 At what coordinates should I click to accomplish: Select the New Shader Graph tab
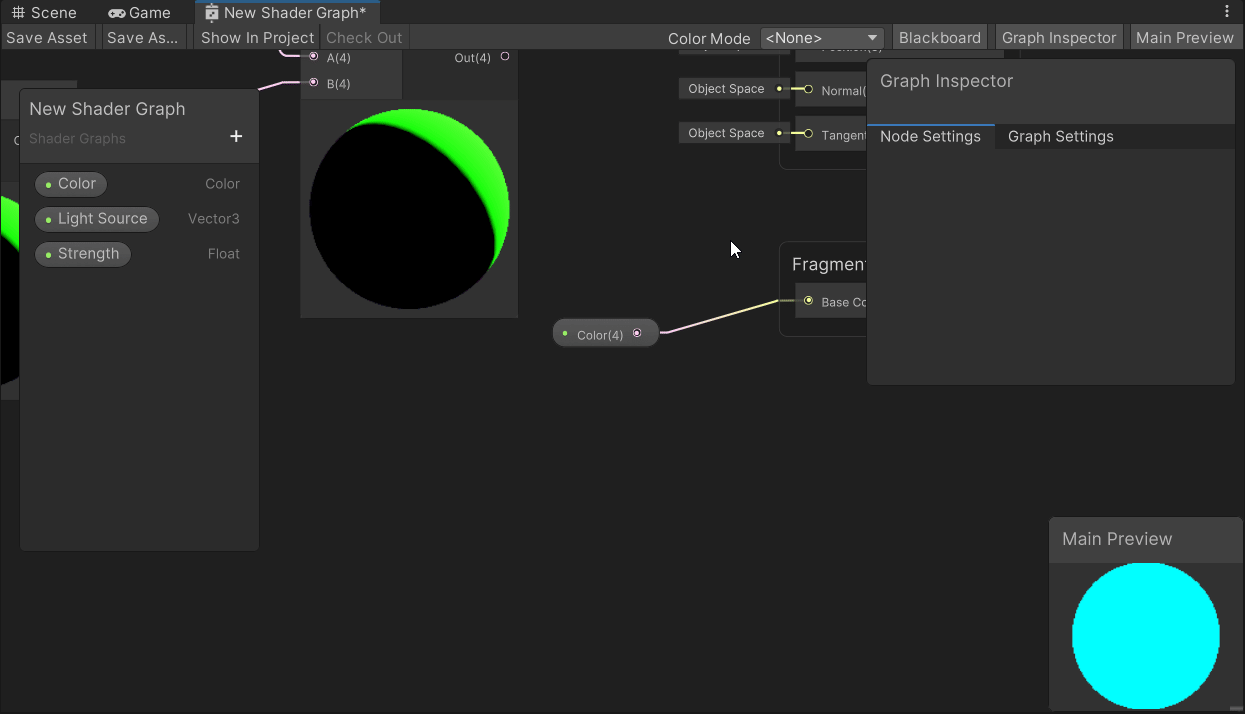pos(286,13)
